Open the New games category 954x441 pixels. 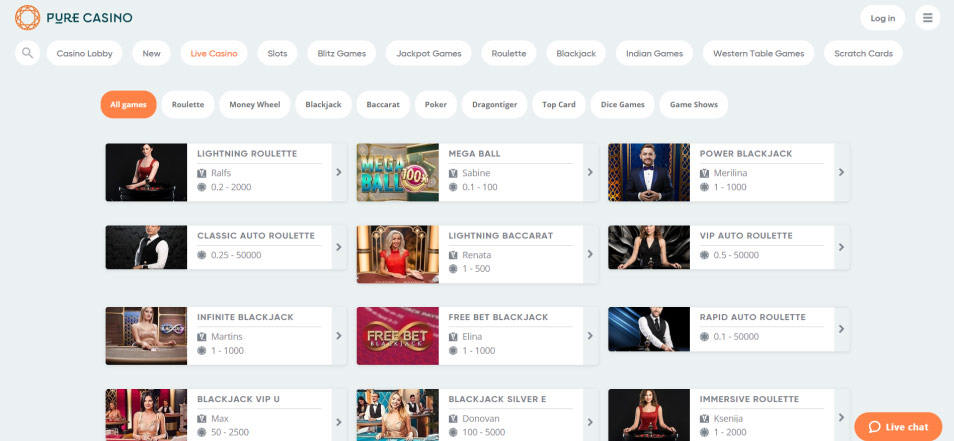(151, 53)
